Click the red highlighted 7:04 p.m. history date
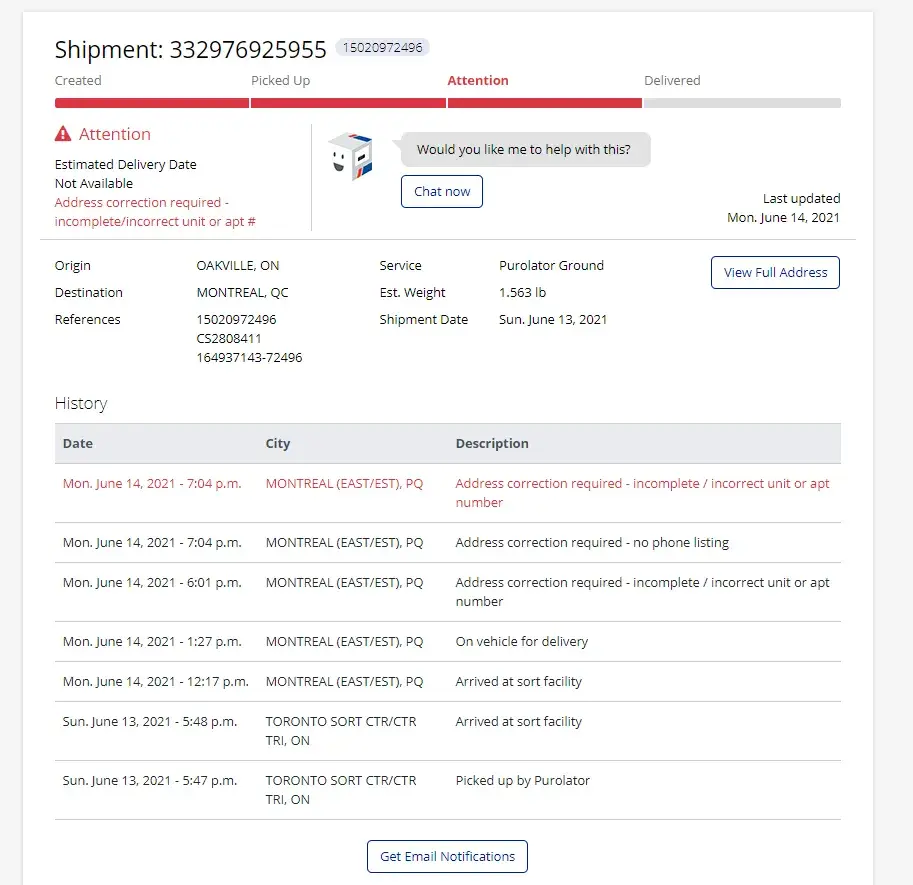 [152, 484]
